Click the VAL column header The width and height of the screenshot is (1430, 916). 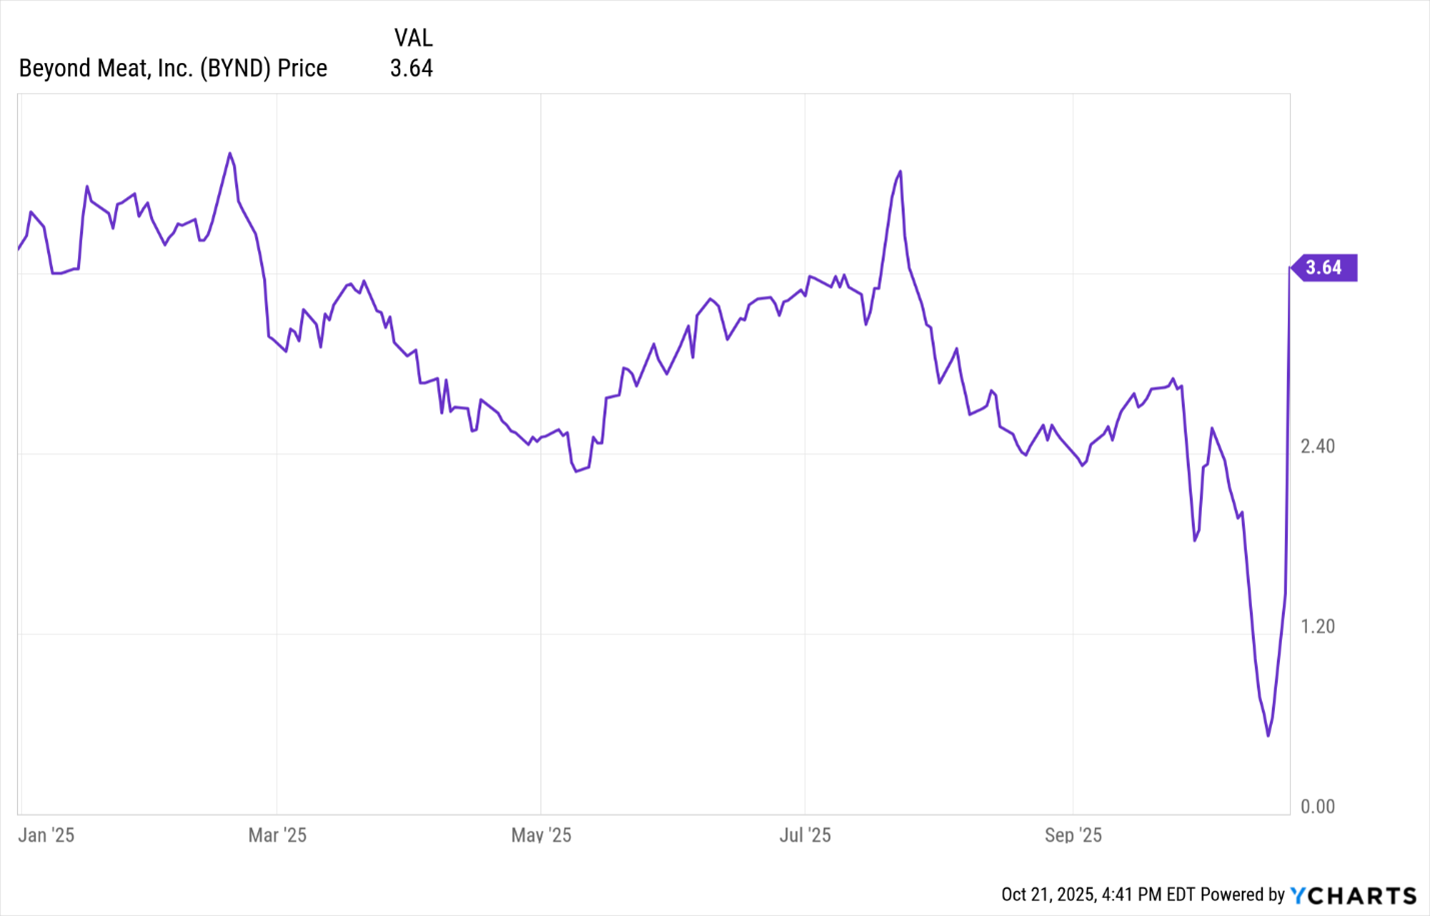point(413,38)
